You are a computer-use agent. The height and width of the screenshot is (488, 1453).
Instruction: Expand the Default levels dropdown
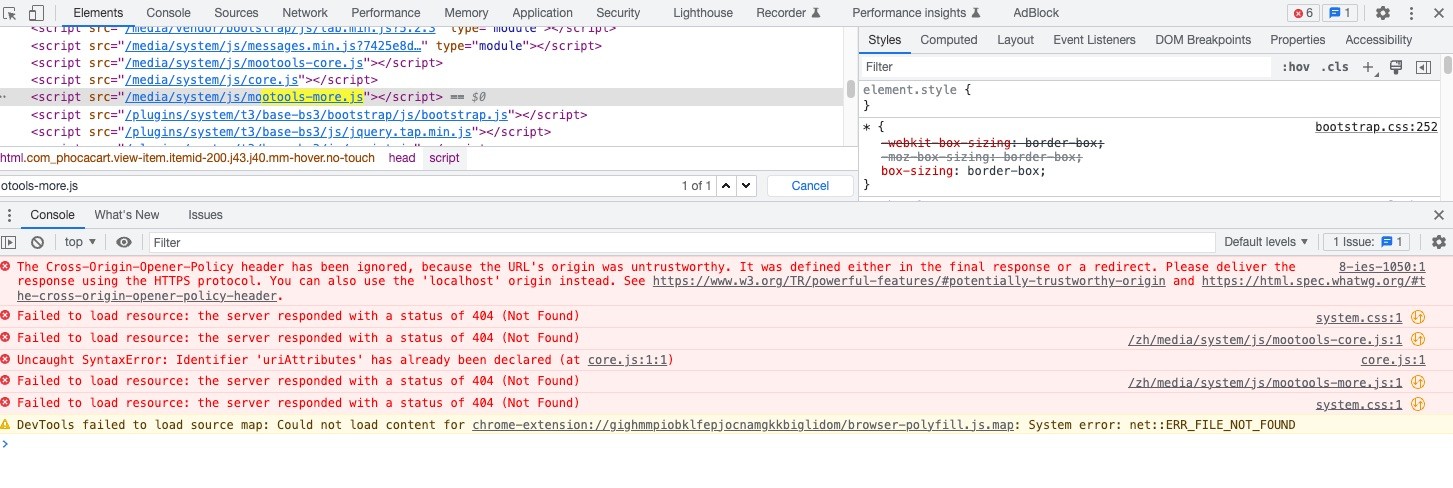click(1266, 242)
